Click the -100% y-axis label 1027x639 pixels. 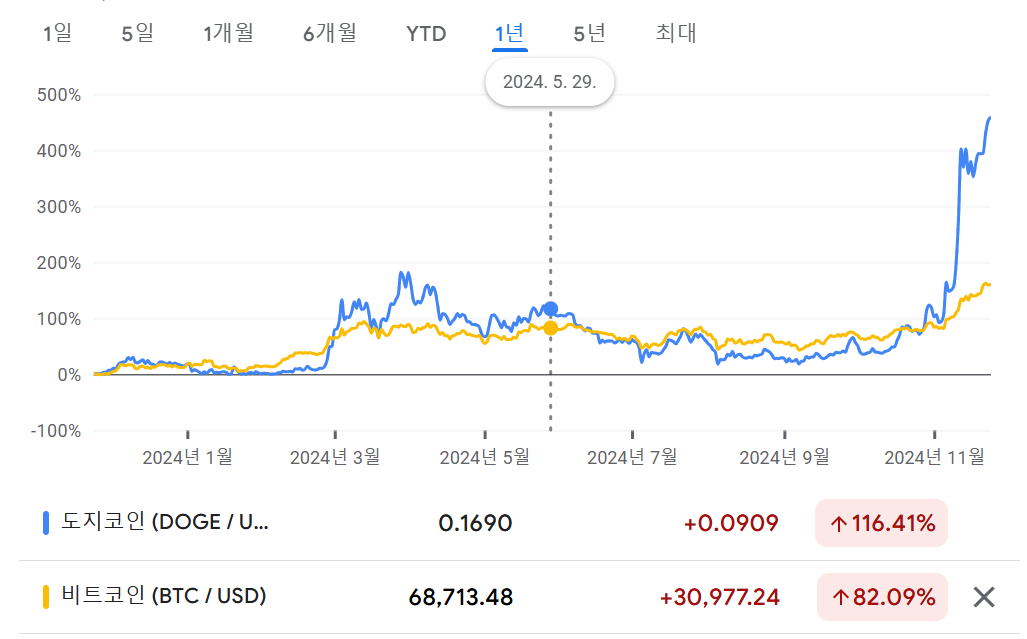pos(56,431)
